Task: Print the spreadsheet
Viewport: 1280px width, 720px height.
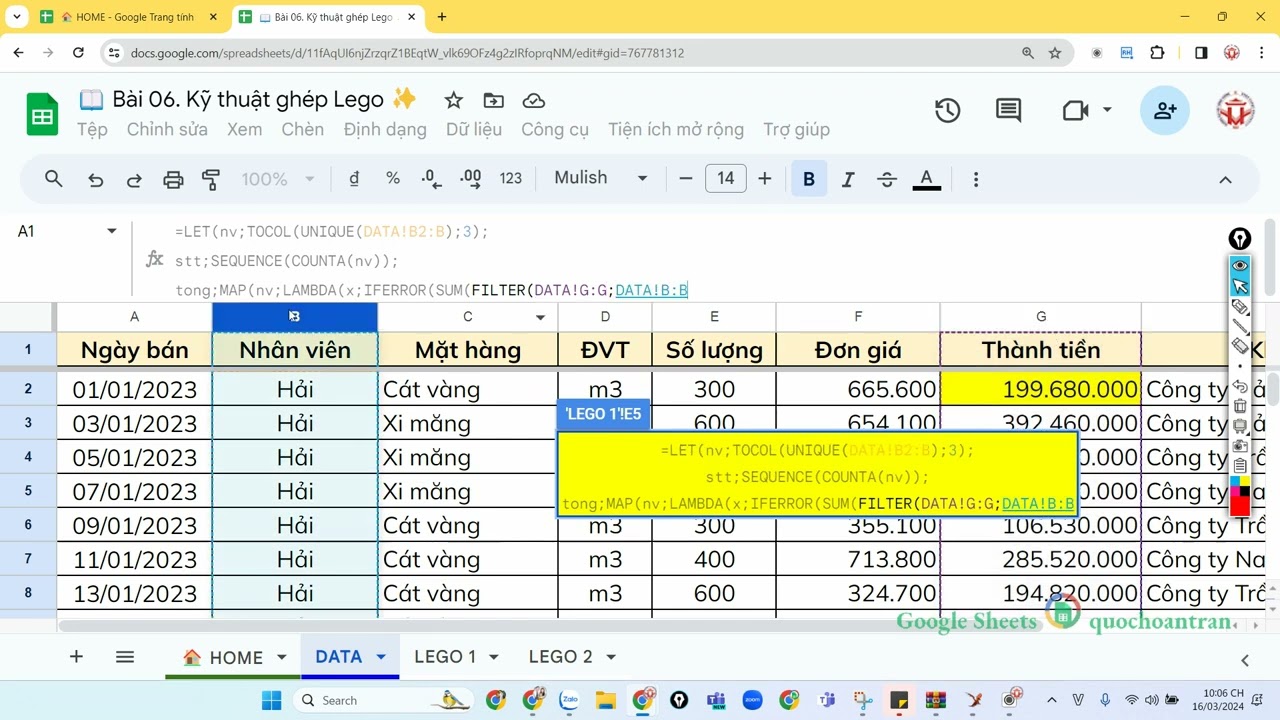Action: (173, 179)
